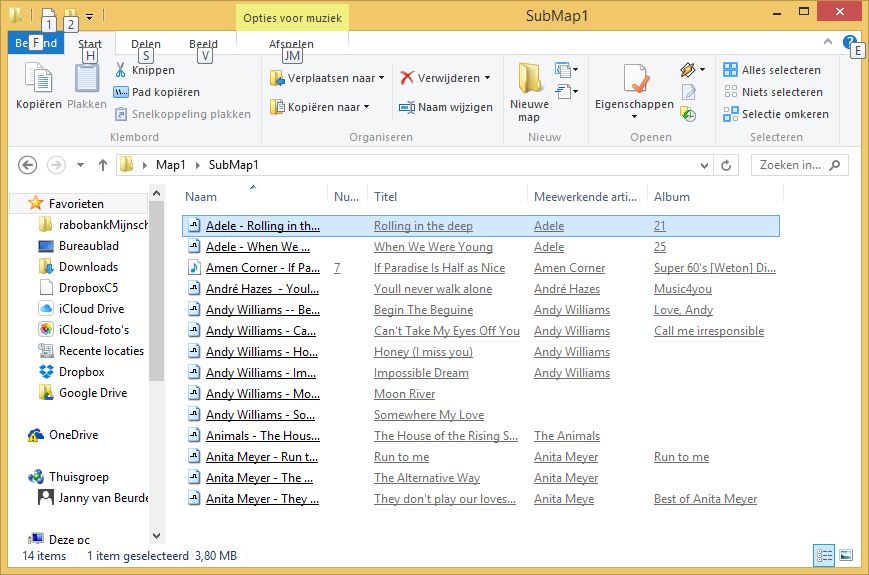
Task: Open the Bestand tab
Action: pos(35,43)
